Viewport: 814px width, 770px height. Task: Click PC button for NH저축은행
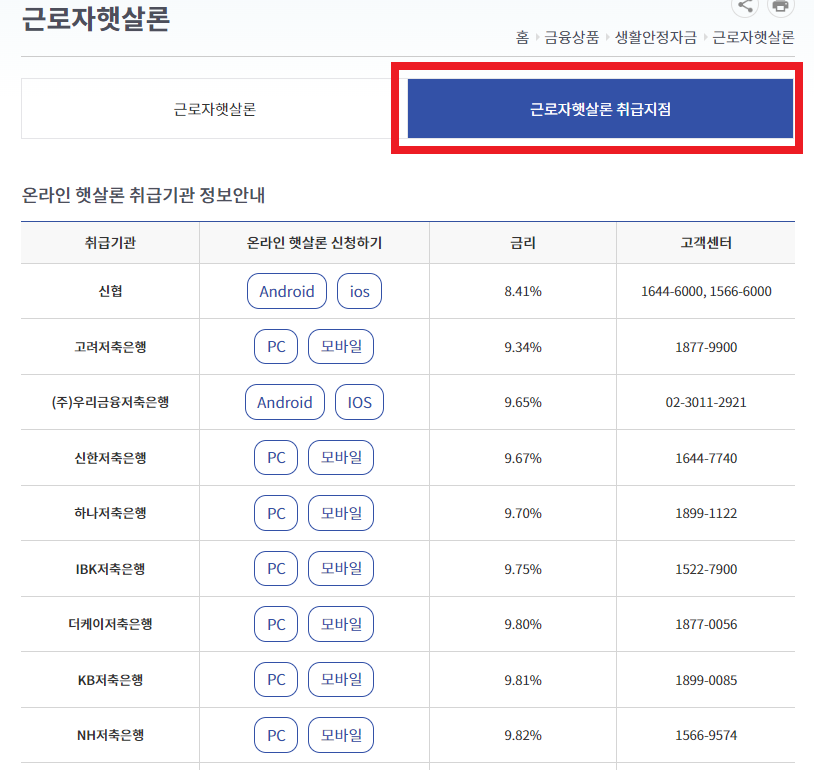coord(276,735)
